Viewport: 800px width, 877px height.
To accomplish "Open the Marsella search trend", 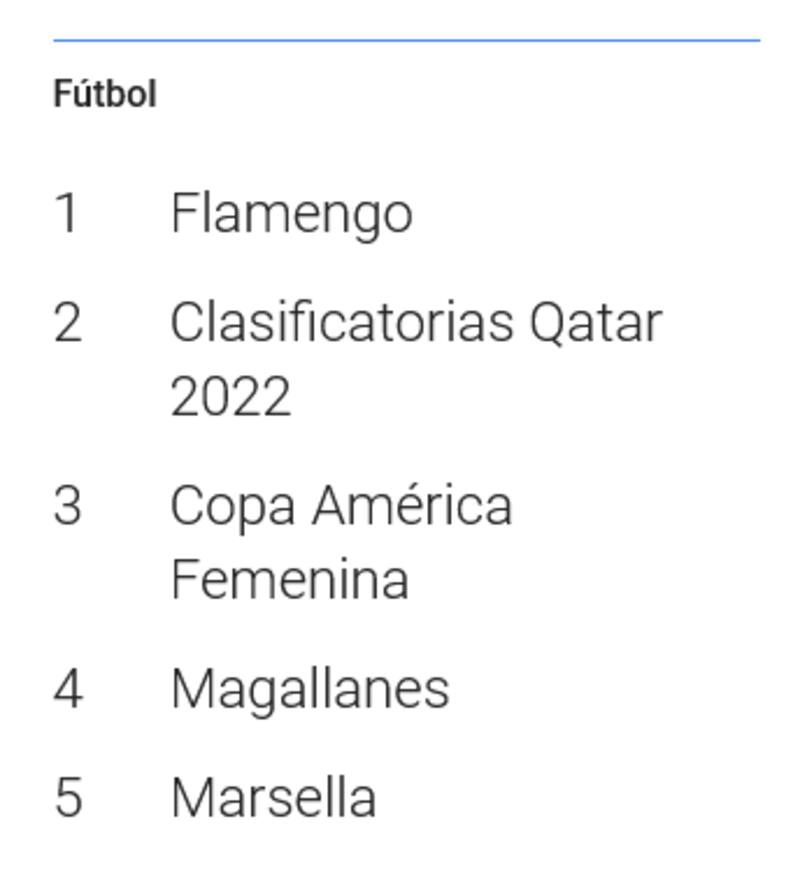I will click(273, 798).
